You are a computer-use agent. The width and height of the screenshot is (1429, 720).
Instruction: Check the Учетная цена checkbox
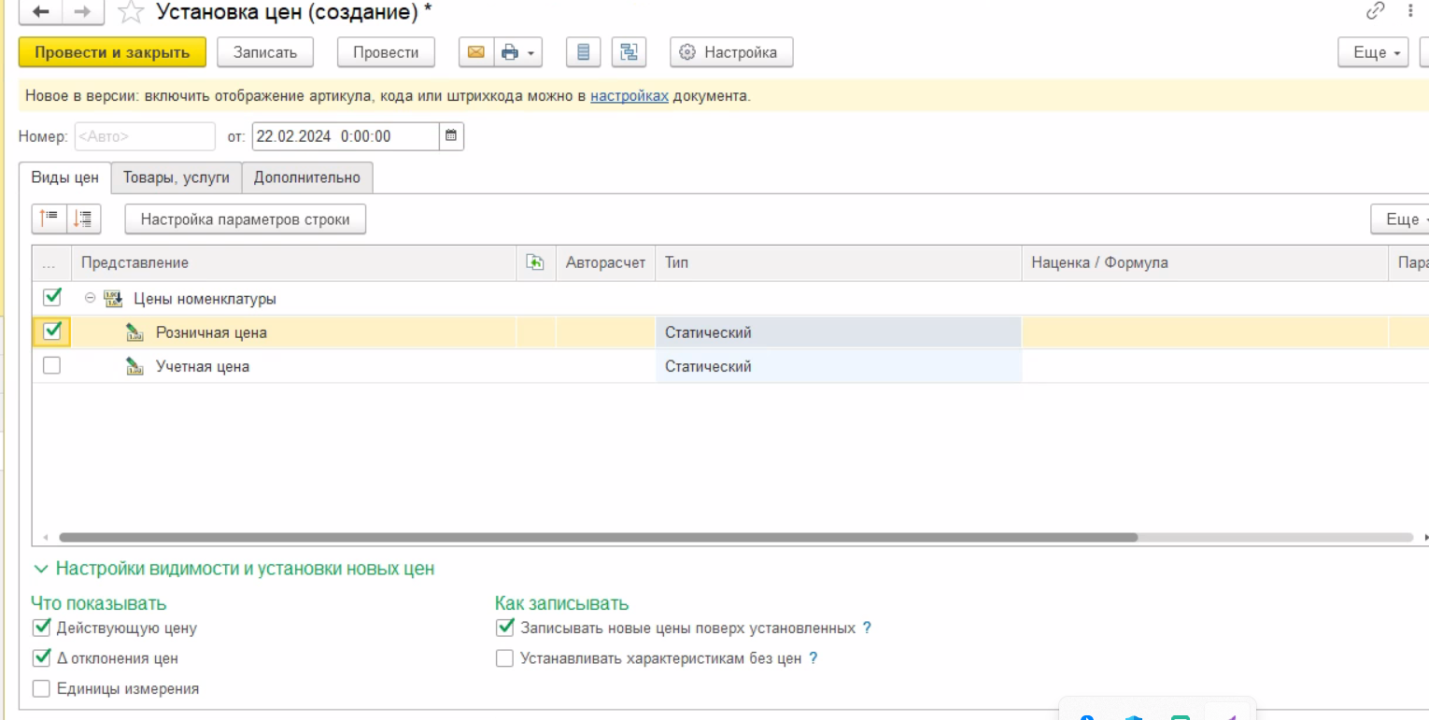tap(52, 366)
